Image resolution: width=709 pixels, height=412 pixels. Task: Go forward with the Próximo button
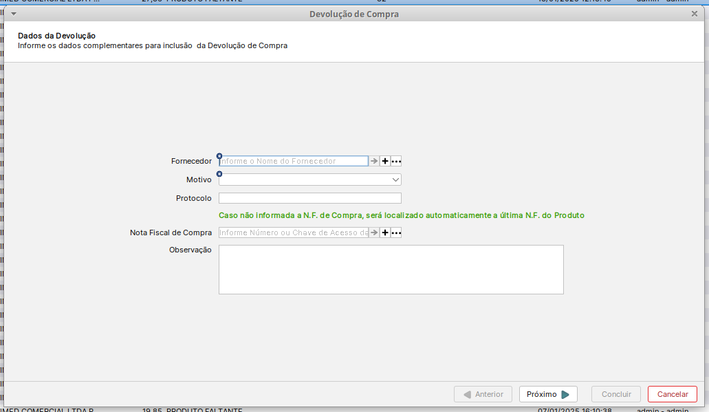pyautogui.click(x=548, y=394)
